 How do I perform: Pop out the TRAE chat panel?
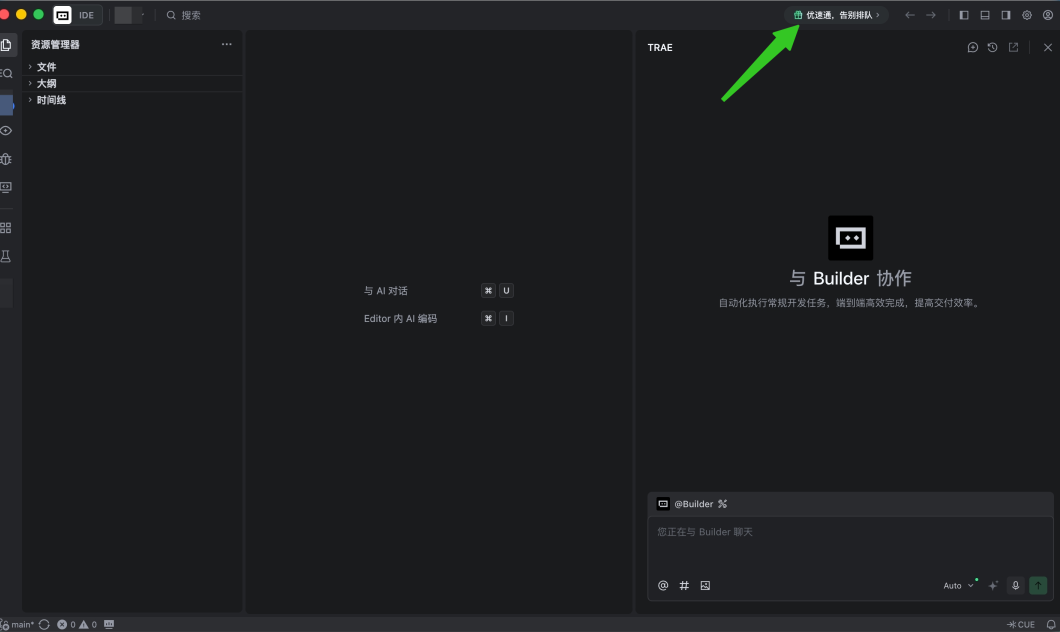point(1013,47)
